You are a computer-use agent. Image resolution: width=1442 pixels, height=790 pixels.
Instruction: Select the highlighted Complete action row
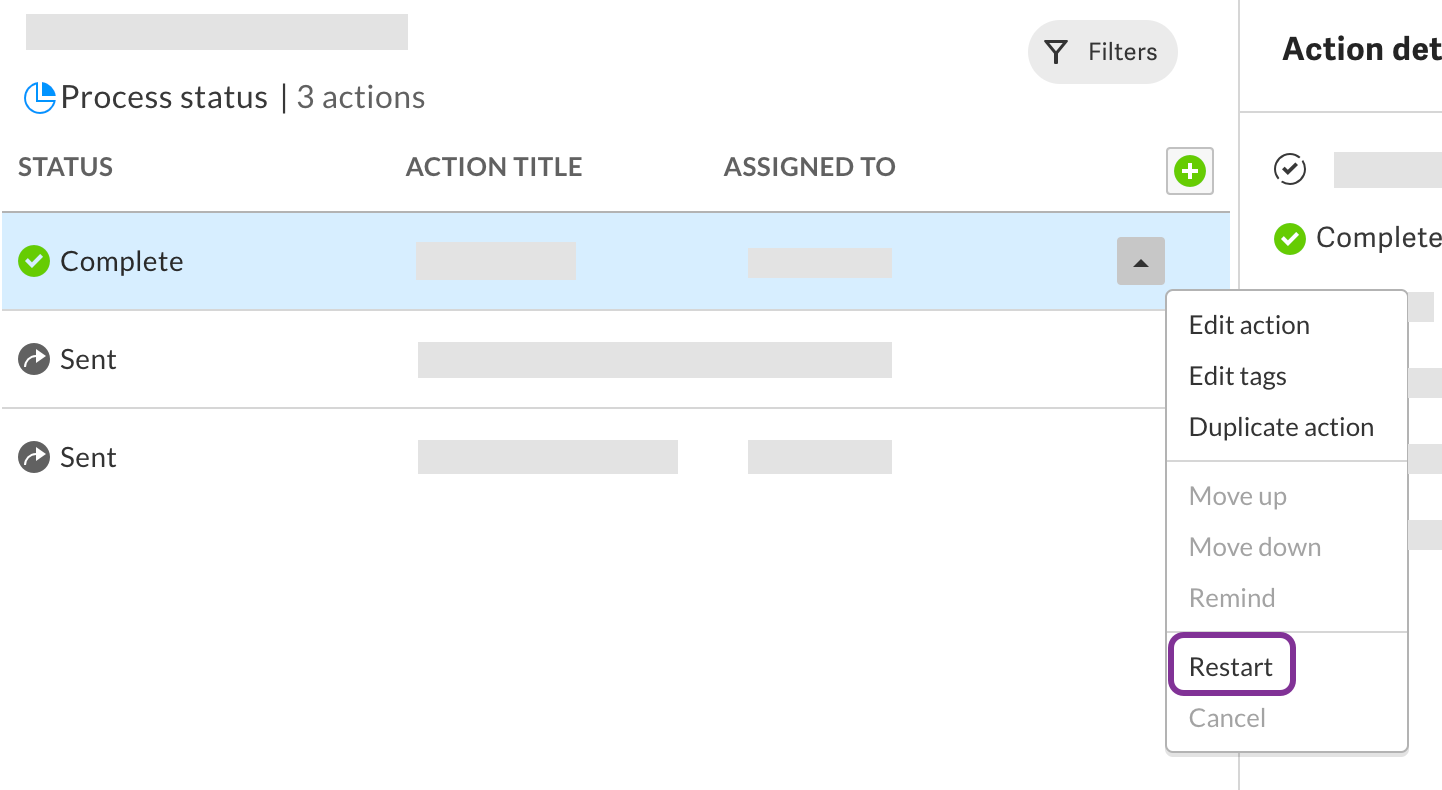[x=616, y=261]
